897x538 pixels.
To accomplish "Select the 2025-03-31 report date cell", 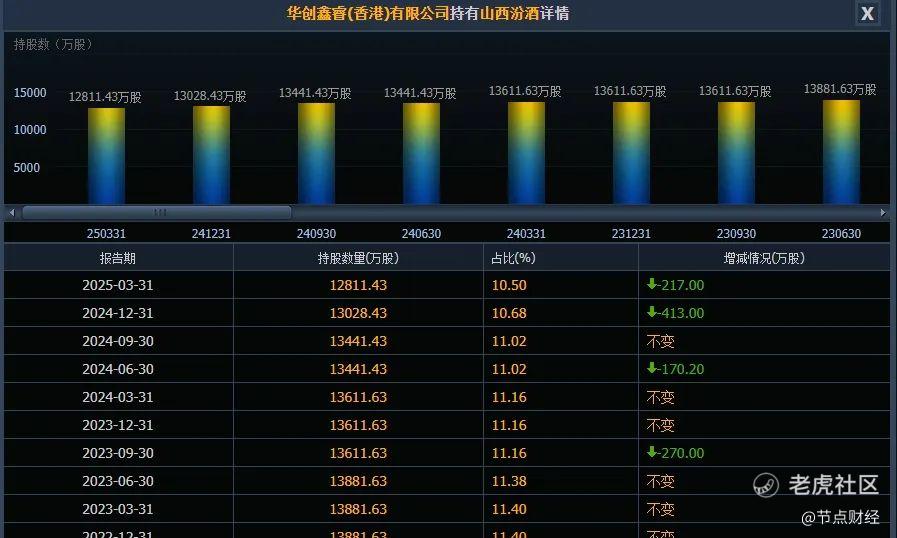I will [x=118, y=285].
